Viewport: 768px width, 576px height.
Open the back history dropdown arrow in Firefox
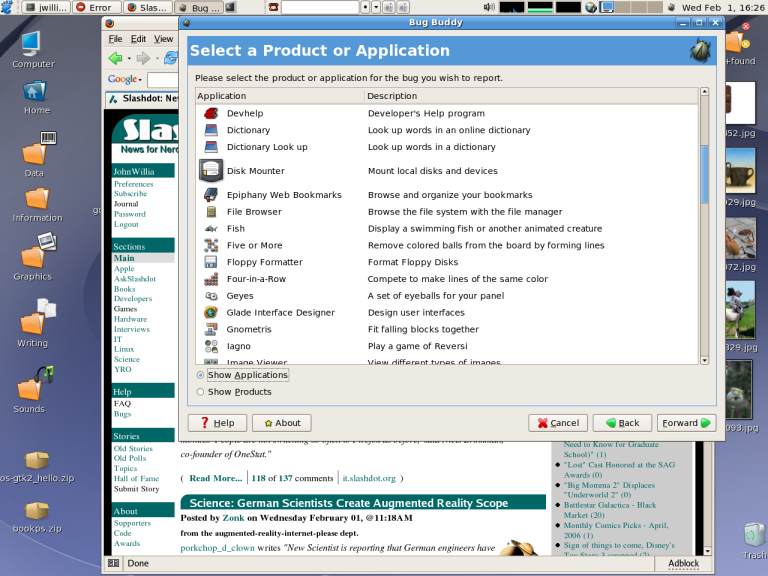pos(129,59)
